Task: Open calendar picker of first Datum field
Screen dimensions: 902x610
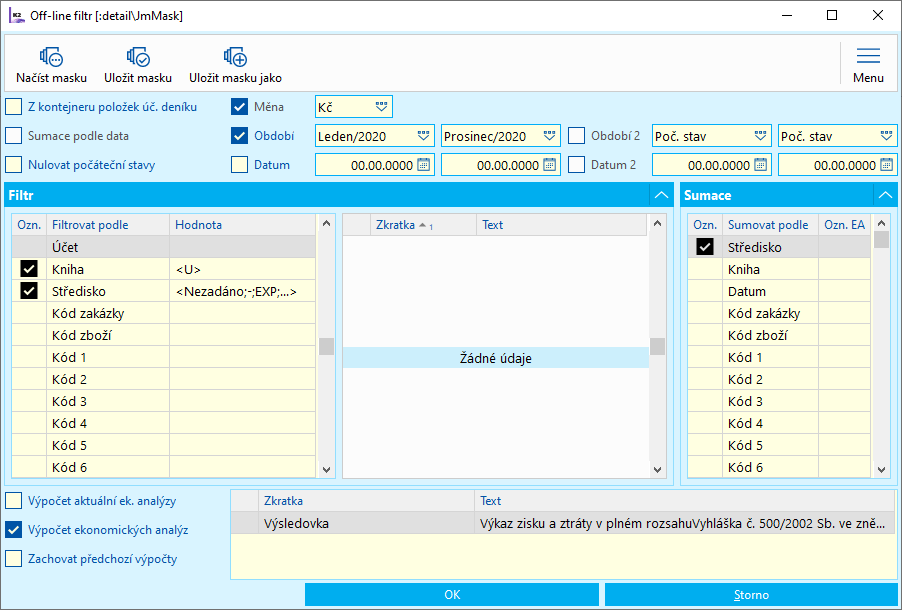Action: tap(423, 165)
